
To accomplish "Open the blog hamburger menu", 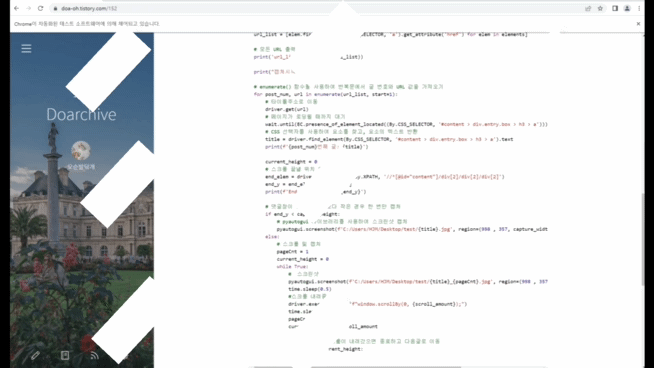I will [26, 49].
